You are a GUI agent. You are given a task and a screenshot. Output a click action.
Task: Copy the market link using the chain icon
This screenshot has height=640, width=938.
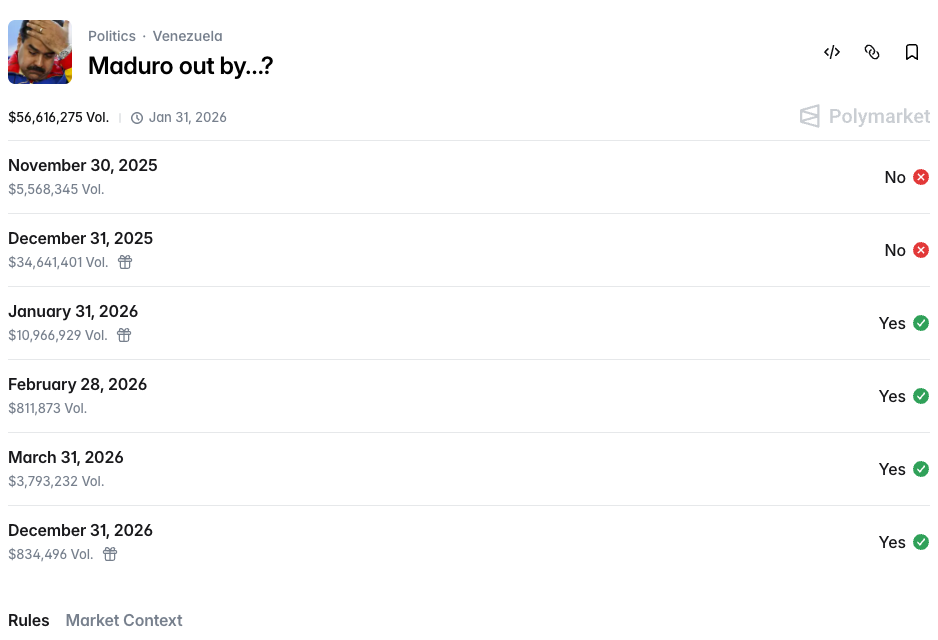[872, 52]
